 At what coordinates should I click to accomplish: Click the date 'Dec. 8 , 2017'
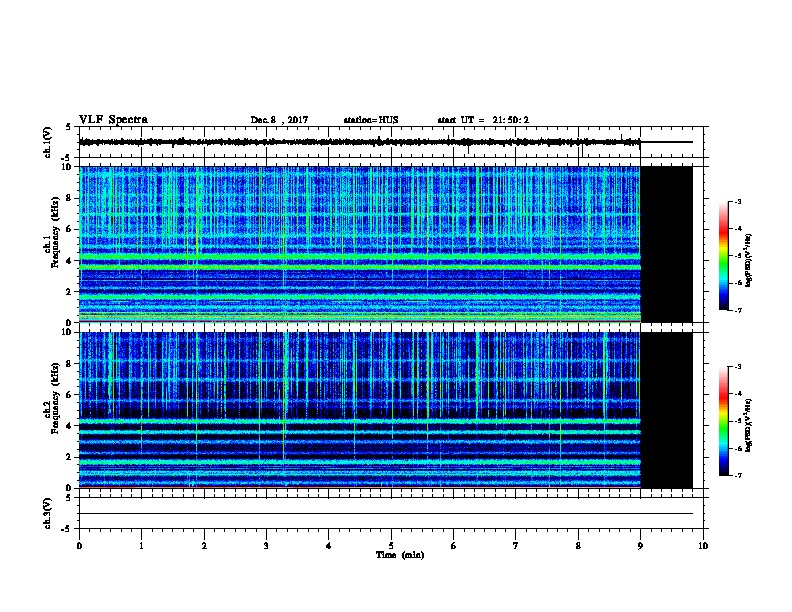click(x=279, y=120)
